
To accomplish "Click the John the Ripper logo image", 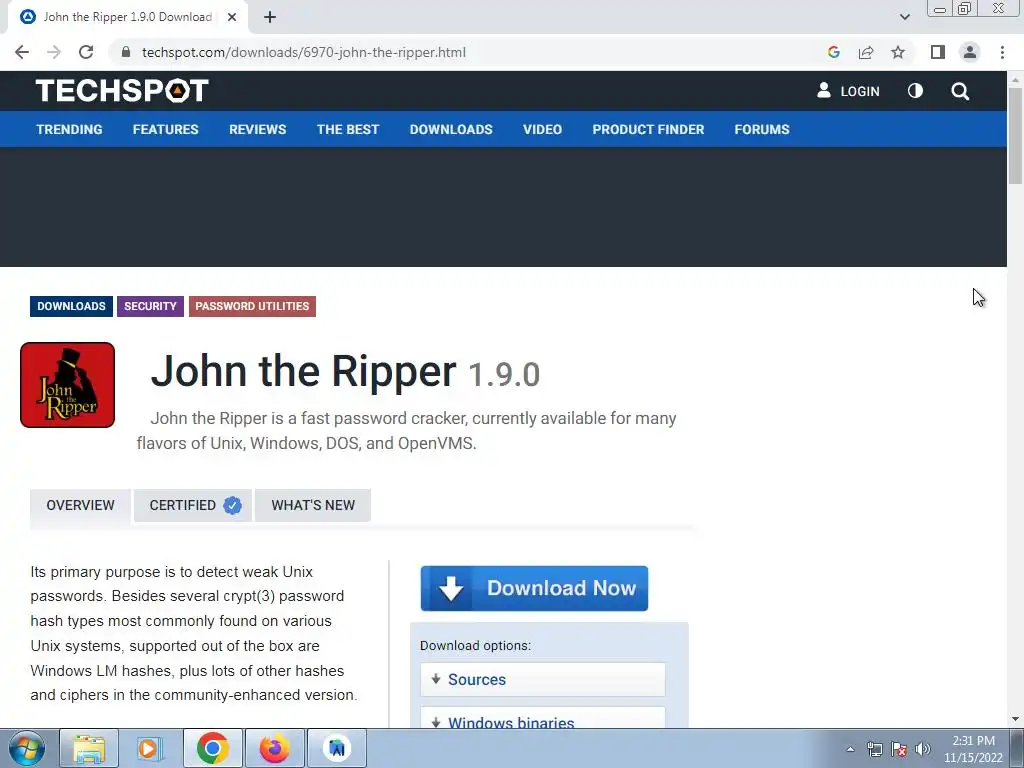I will pos(67,385).
